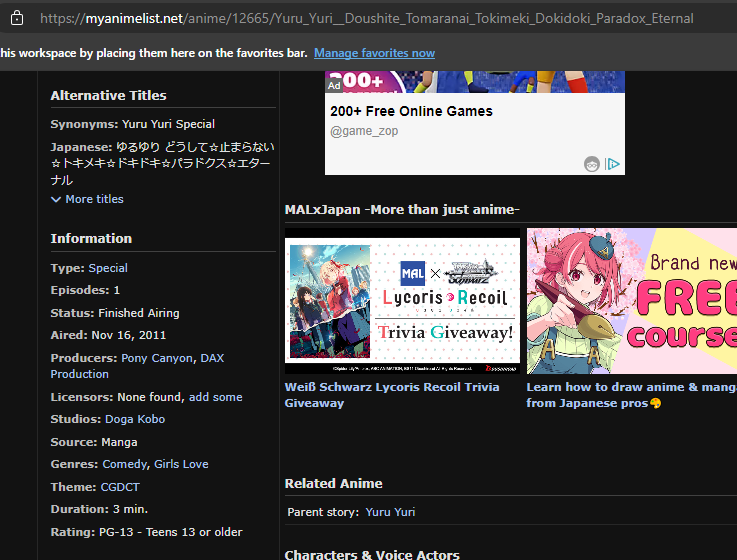Click the myanimelist.net URL address bar
The height and width of the screenshot is (560, 737).
[367, 18]
